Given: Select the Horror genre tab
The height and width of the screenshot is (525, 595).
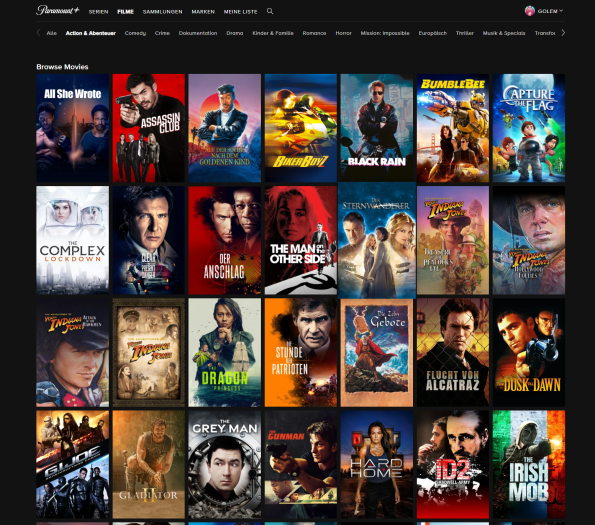Looking at the screenshot, I should pyautogui.click(x=343, y=33).
